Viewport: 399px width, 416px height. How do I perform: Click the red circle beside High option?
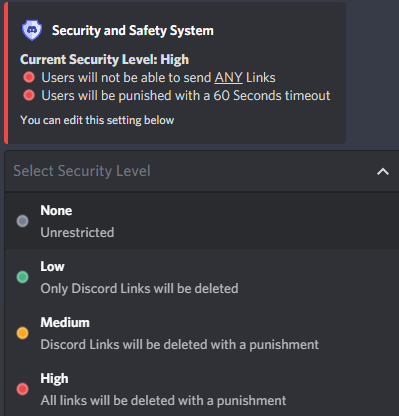point(23,389)
